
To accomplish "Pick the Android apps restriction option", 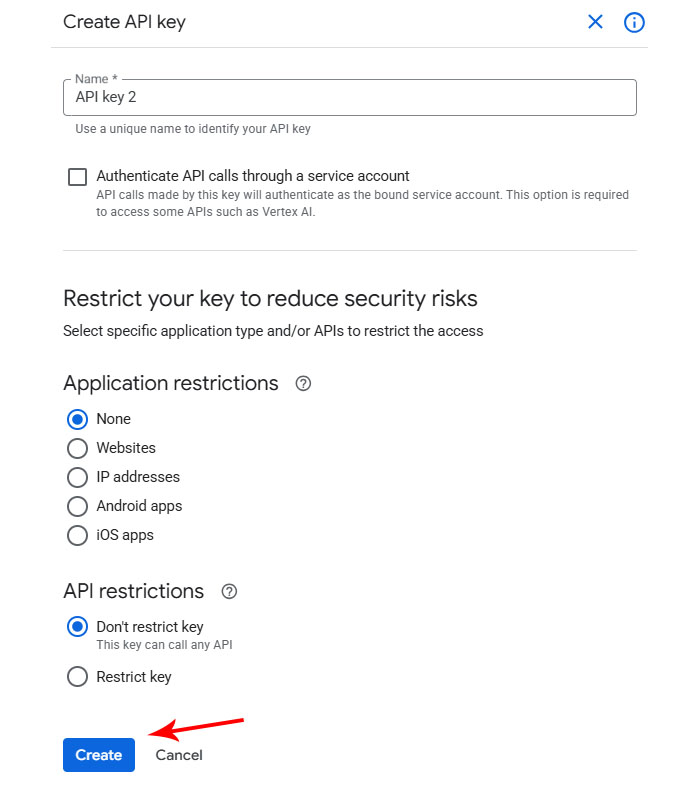I will point(77,506).
